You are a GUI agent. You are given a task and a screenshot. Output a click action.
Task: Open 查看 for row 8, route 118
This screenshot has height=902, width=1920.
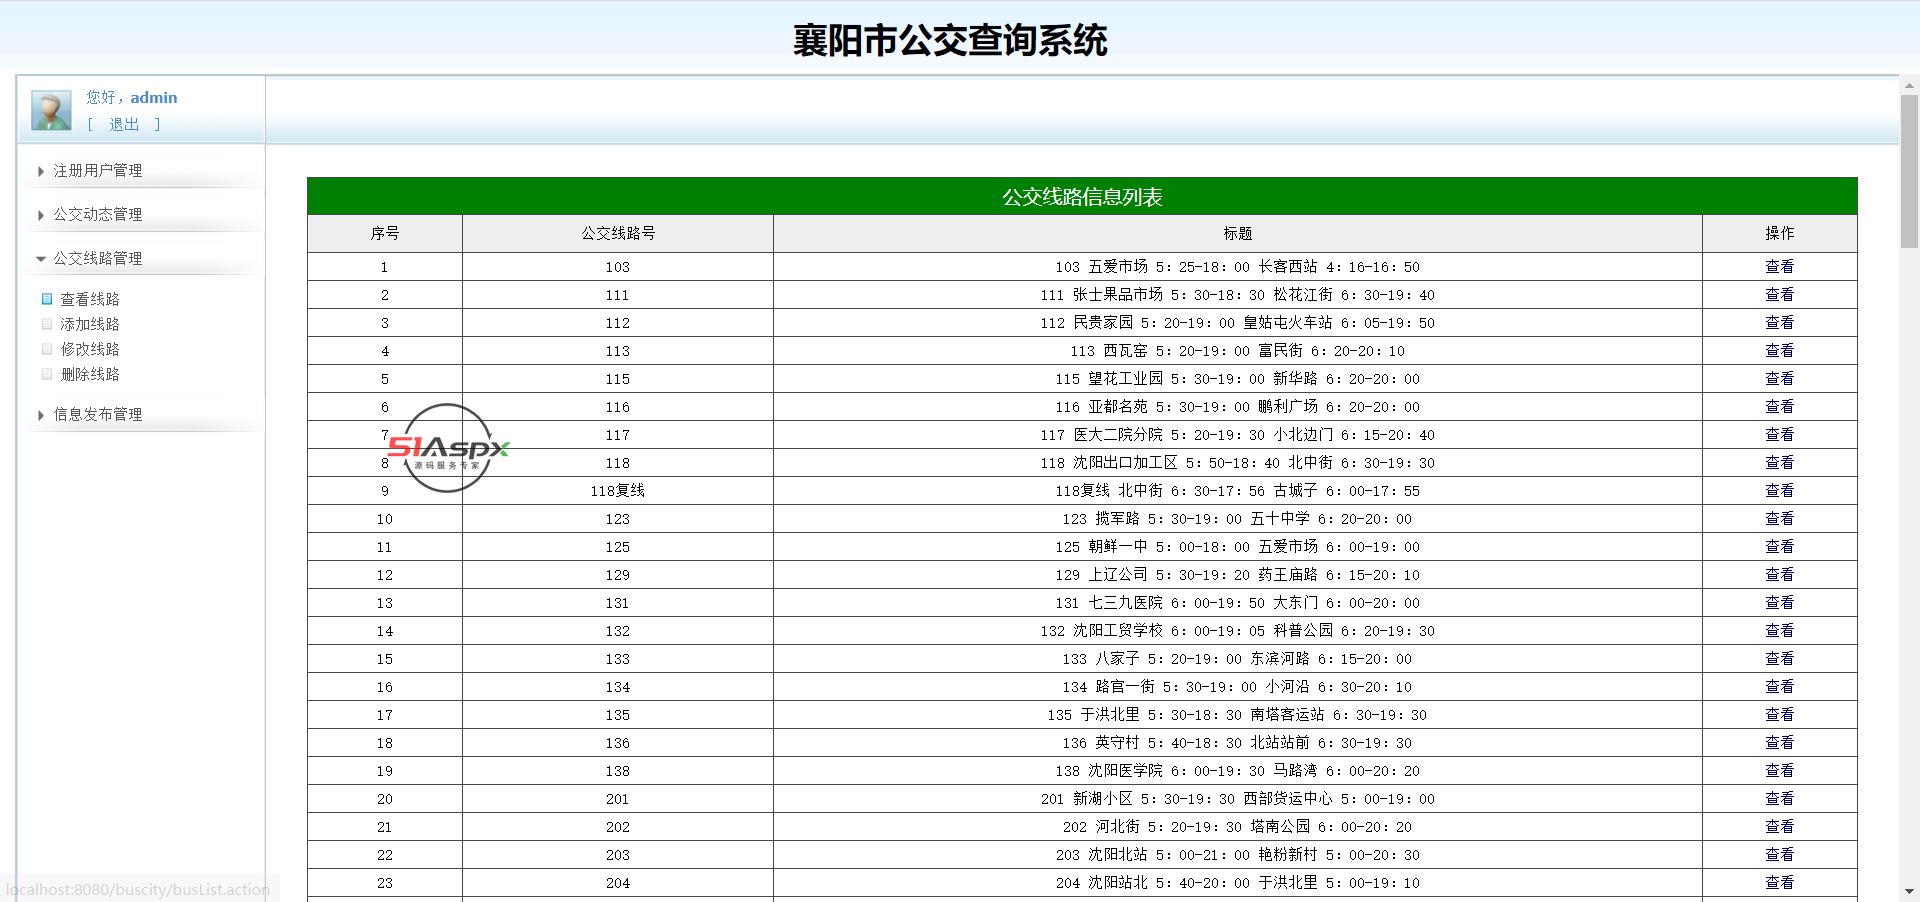[x=1780, y=463]
